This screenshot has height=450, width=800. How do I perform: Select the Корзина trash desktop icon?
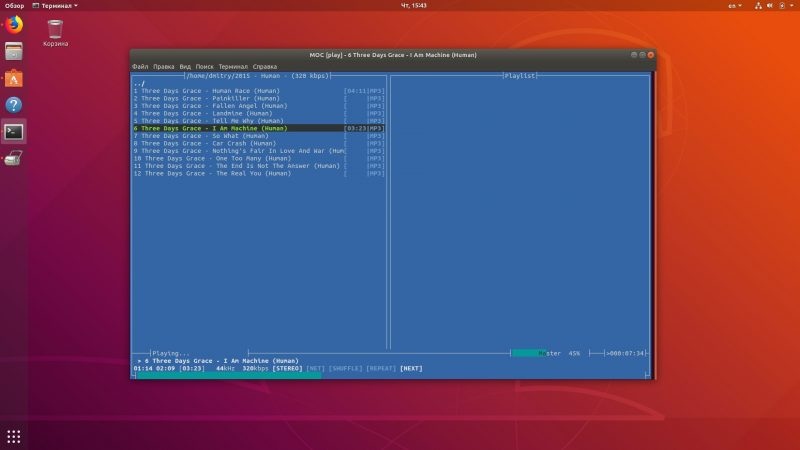(55, 33)
